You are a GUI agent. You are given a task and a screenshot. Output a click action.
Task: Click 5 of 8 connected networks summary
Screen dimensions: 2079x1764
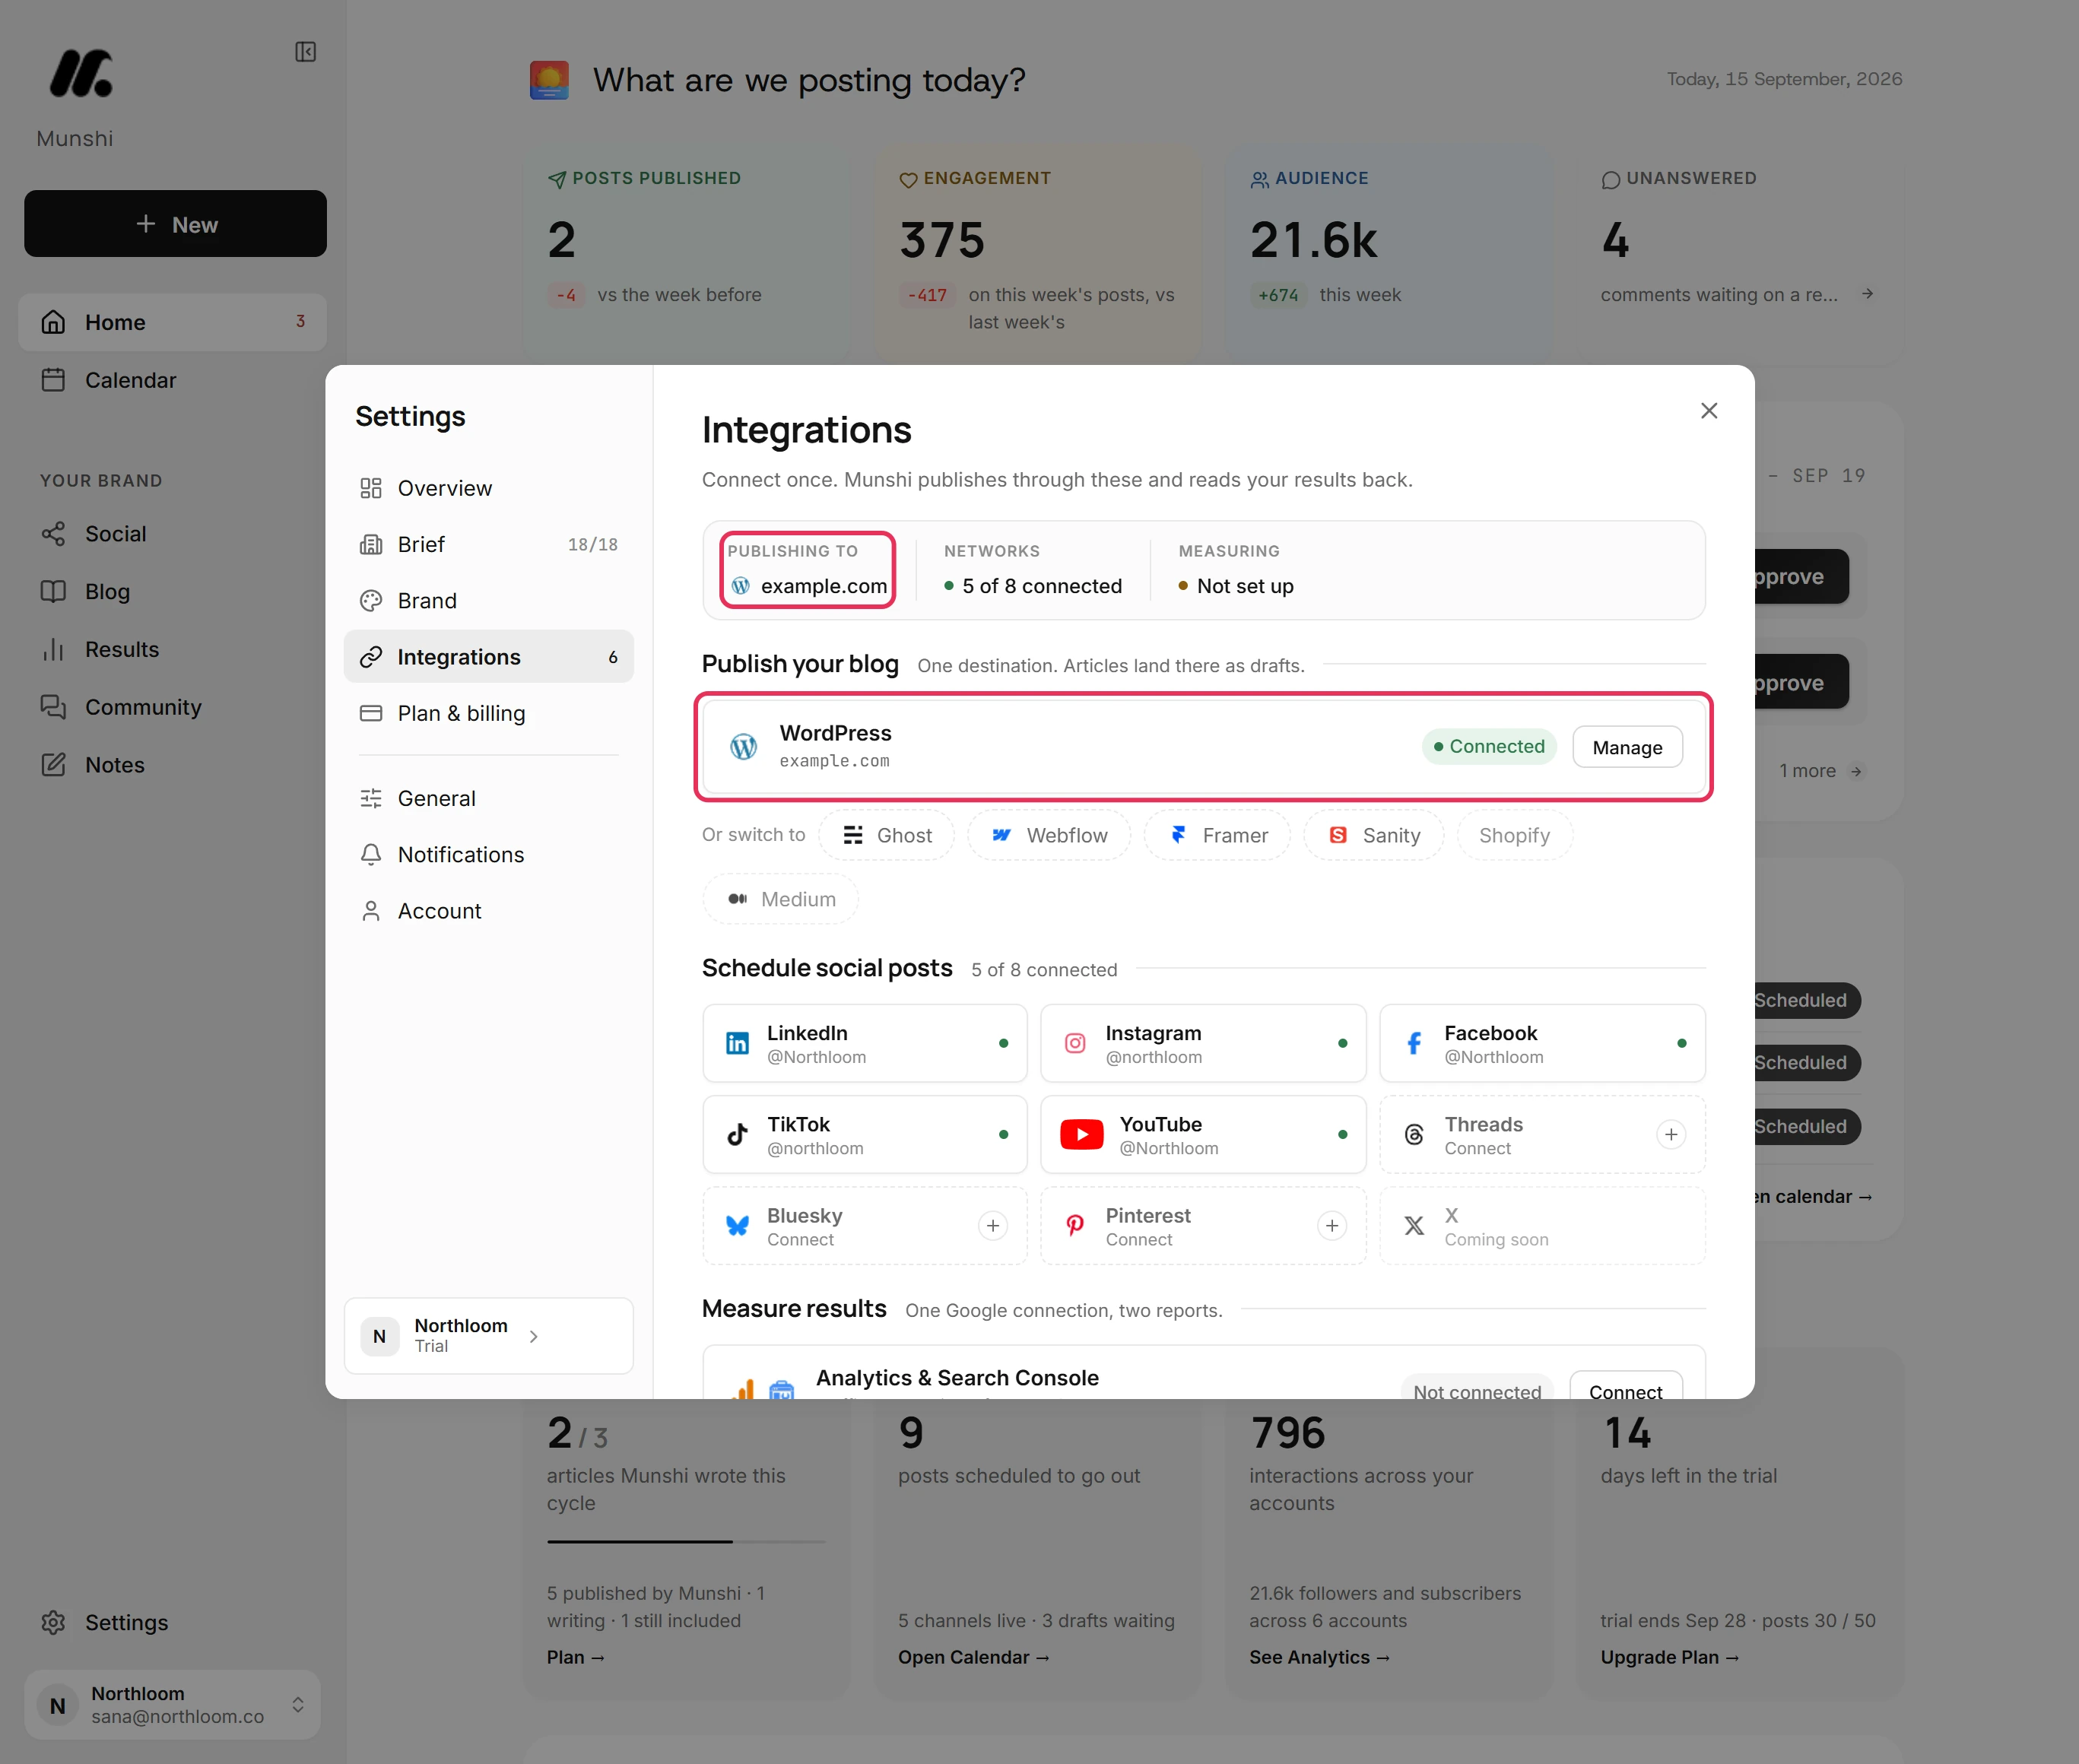[1033, 569]
